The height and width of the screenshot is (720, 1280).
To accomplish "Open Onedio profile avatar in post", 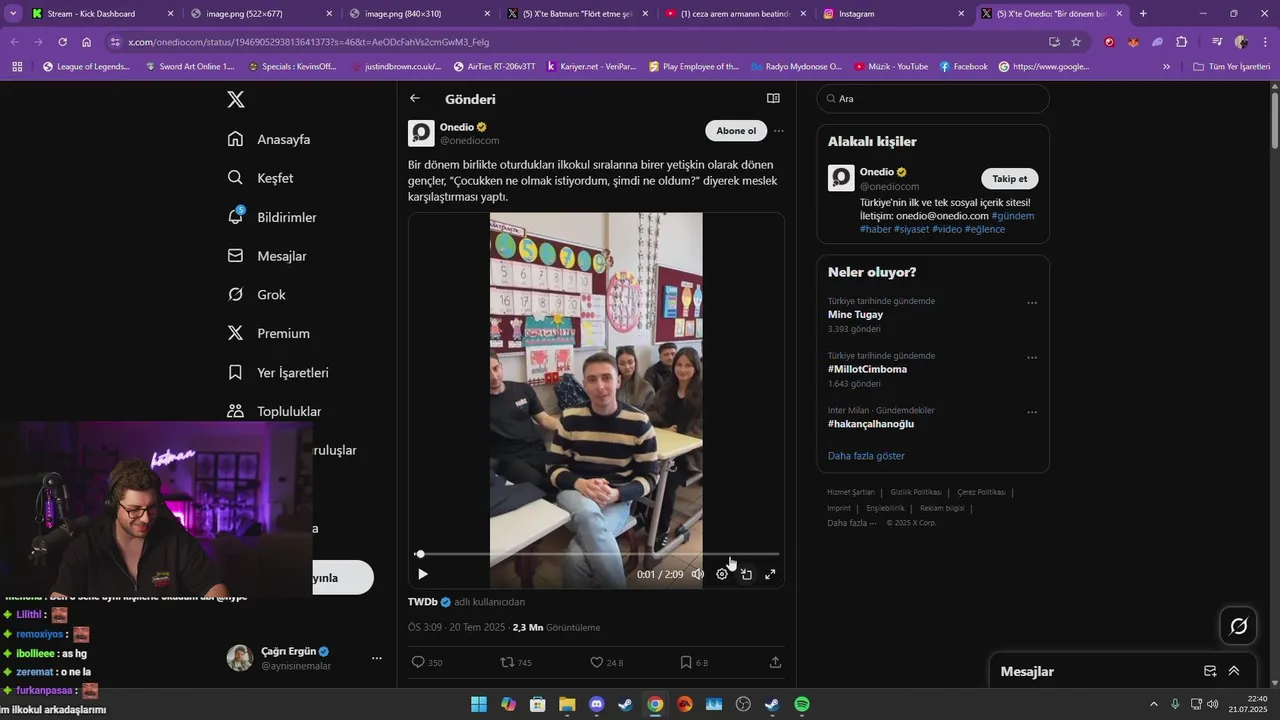I will (421, 133).
